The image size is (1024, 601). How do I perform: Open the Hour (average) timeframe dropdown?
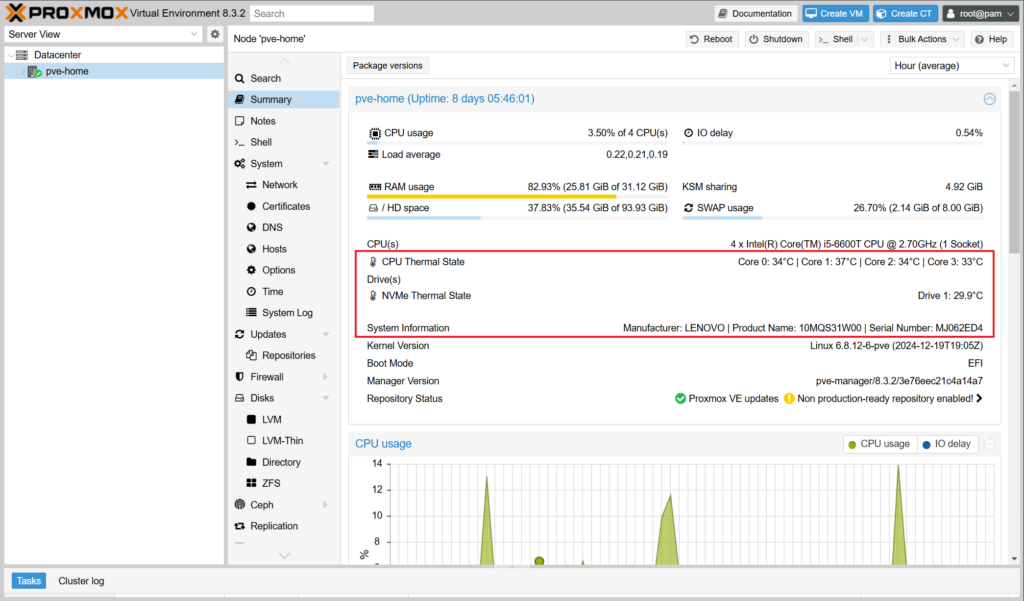(x=951, y=66)
